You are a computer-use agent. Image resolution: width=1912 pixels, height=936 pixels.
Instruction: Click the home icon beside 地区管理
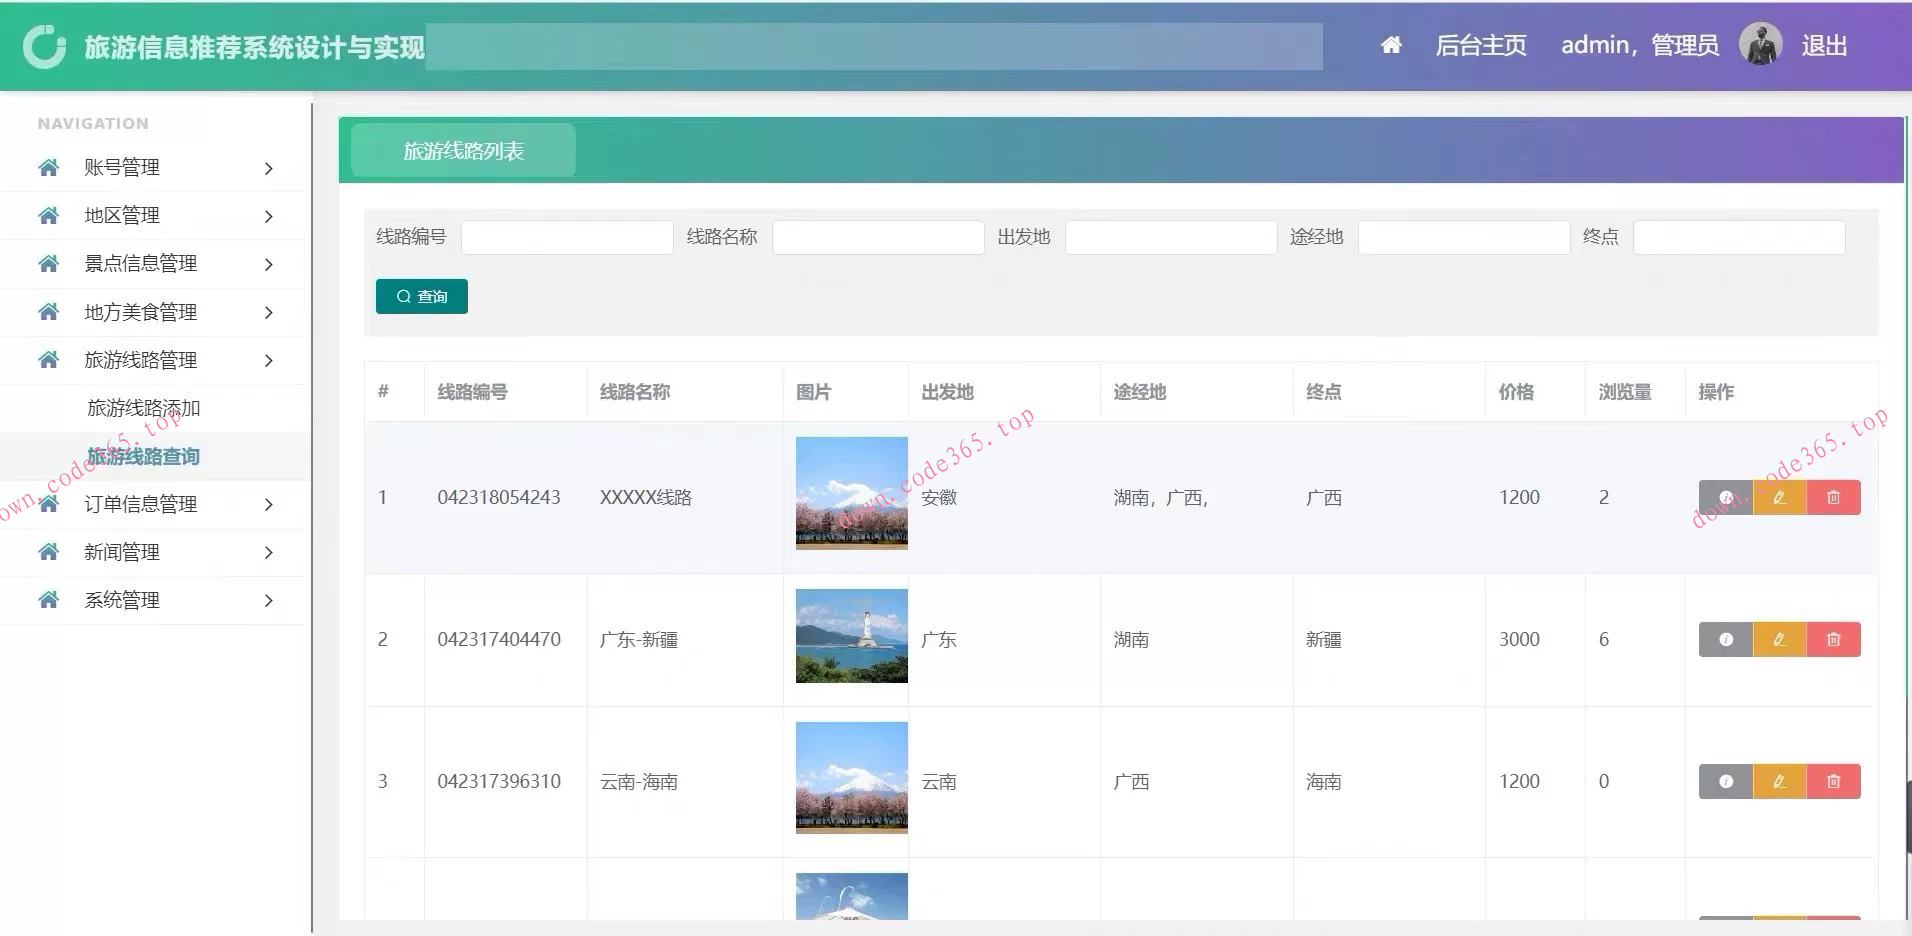pyautogui.click(x=47, y=215)
